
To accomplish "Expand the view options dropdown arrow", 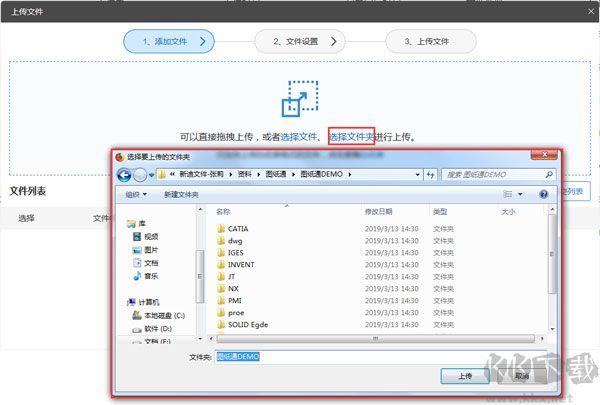I will (x=520, y=194).
